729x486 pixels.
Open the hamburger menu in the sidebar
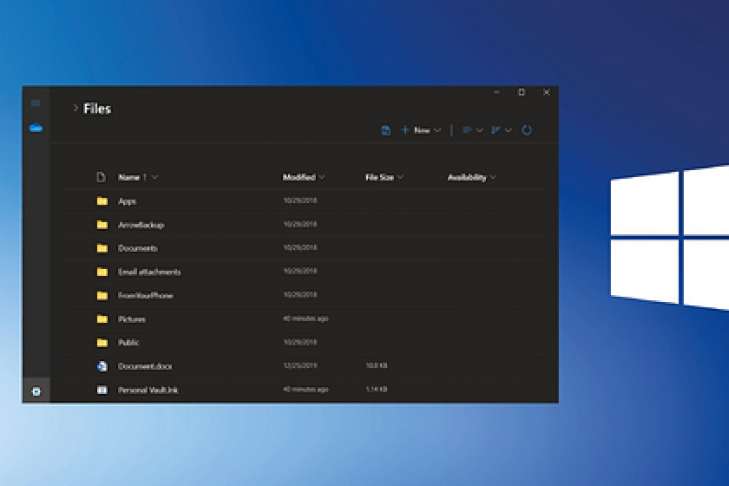[36, 103]
